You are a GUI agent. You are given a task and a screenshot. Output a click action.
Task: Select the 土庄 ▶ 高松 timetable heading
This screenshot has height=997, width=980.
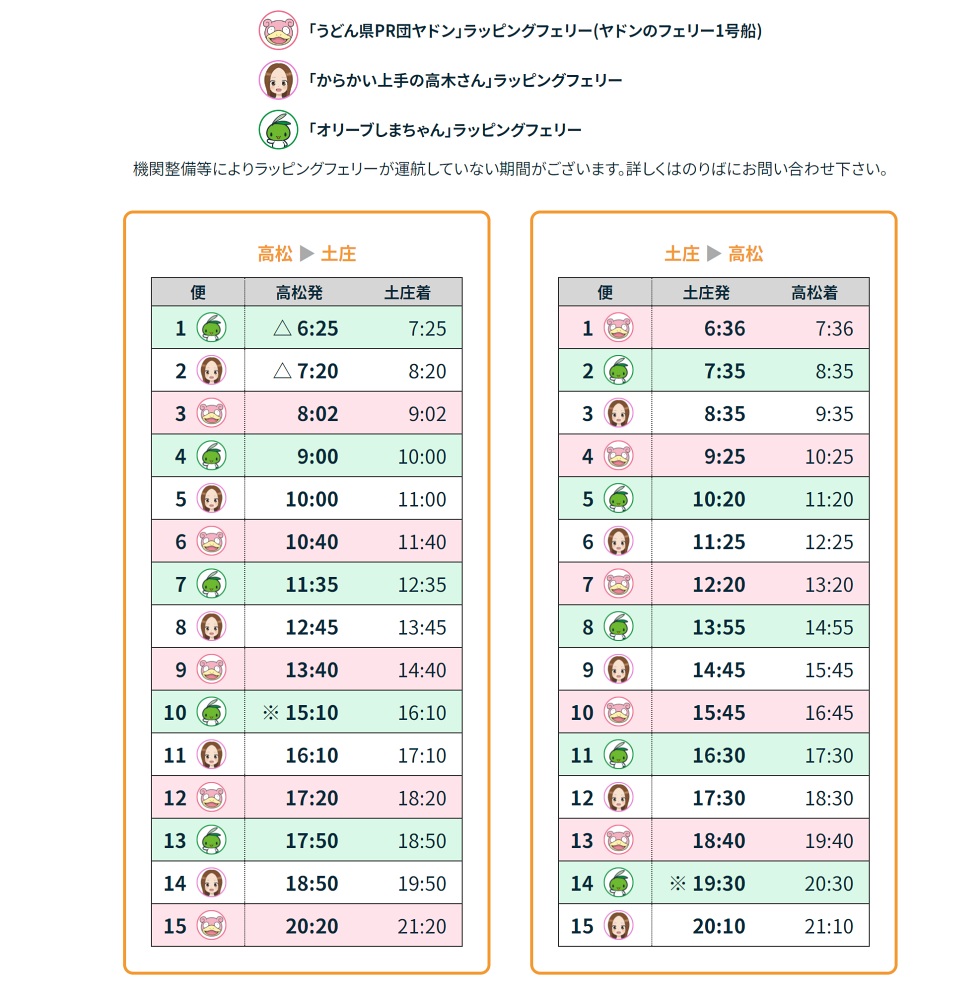[x=713, y=254]
